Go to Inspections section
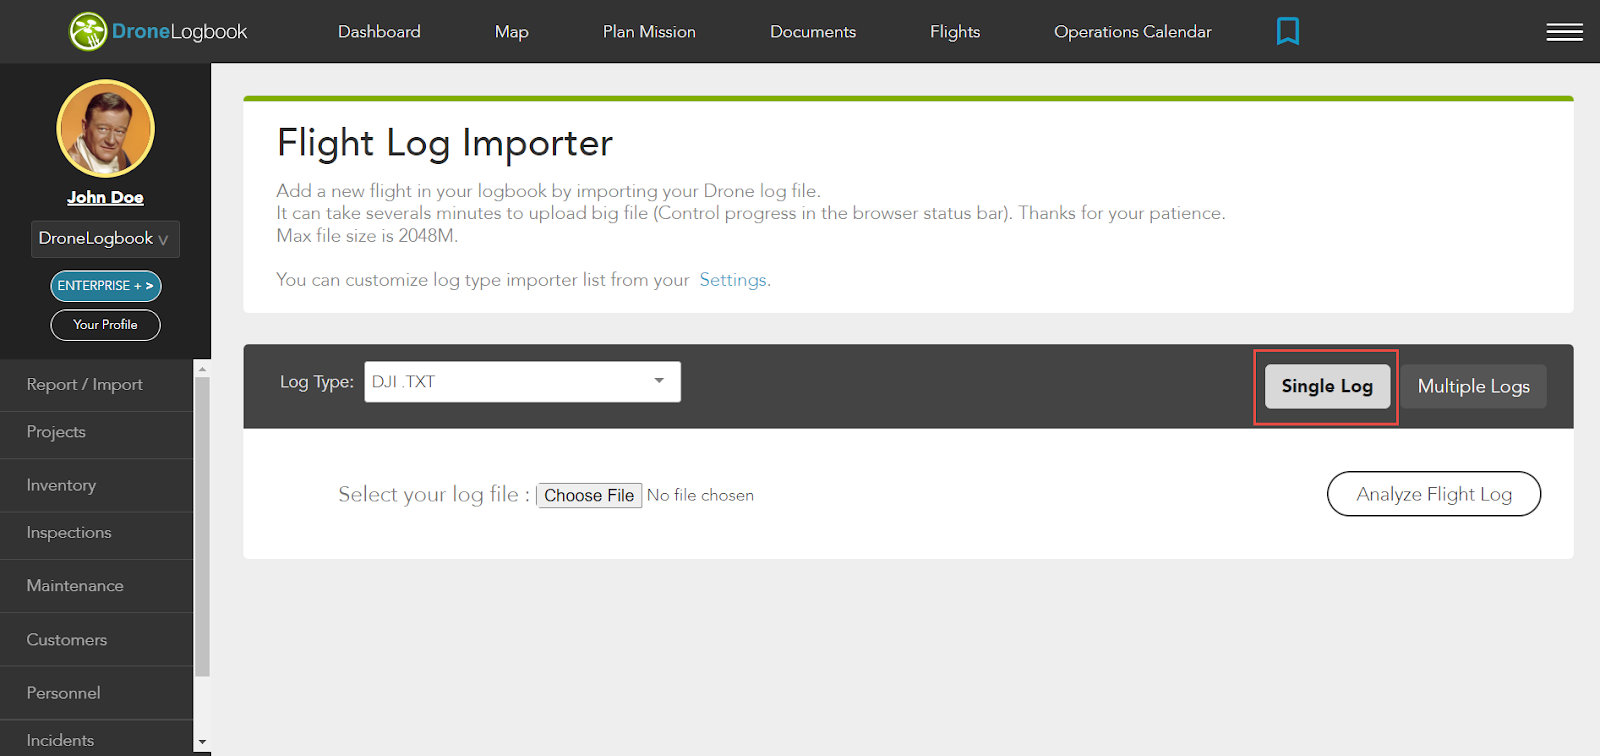 click(96, 533)
